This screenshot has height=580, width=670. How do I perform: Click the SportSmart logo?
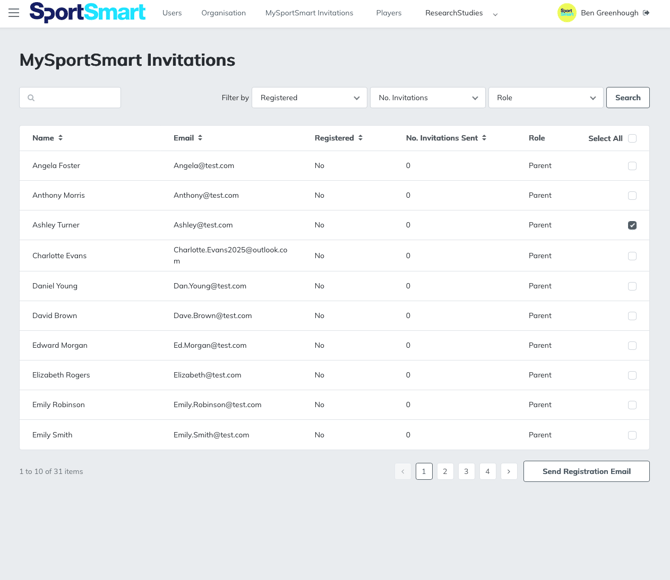click(x=87, y=13)
